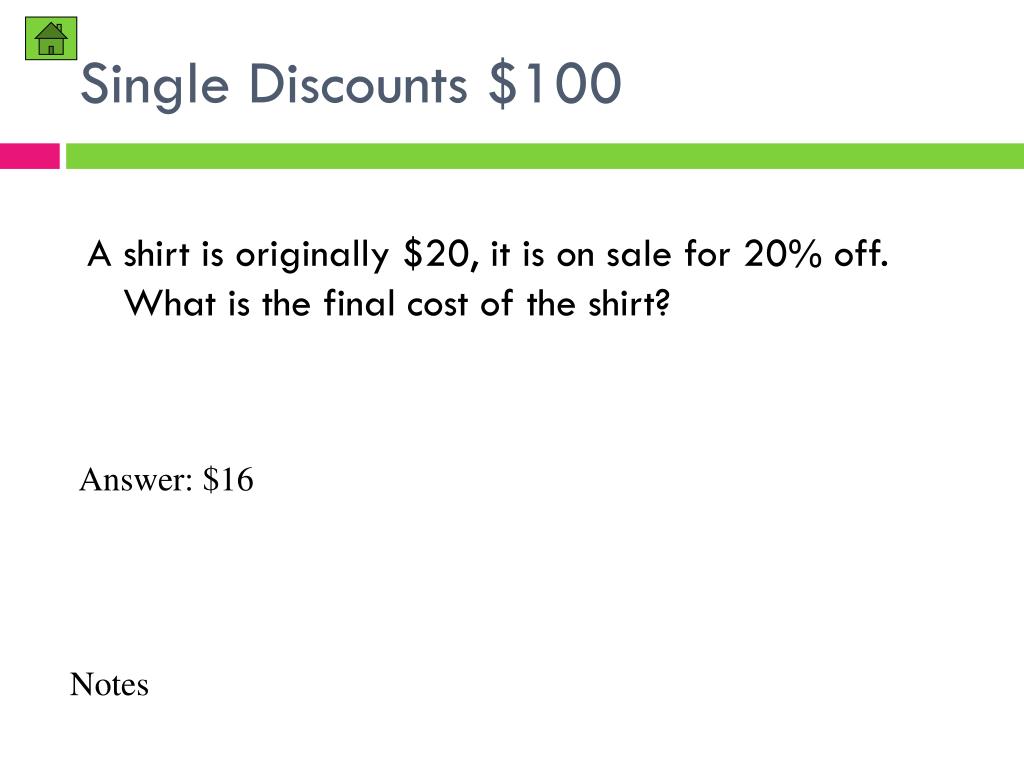This screenshot has height=768, width=1024.
Task: Click the word 'originally' in the question
Action: point(312,255)
